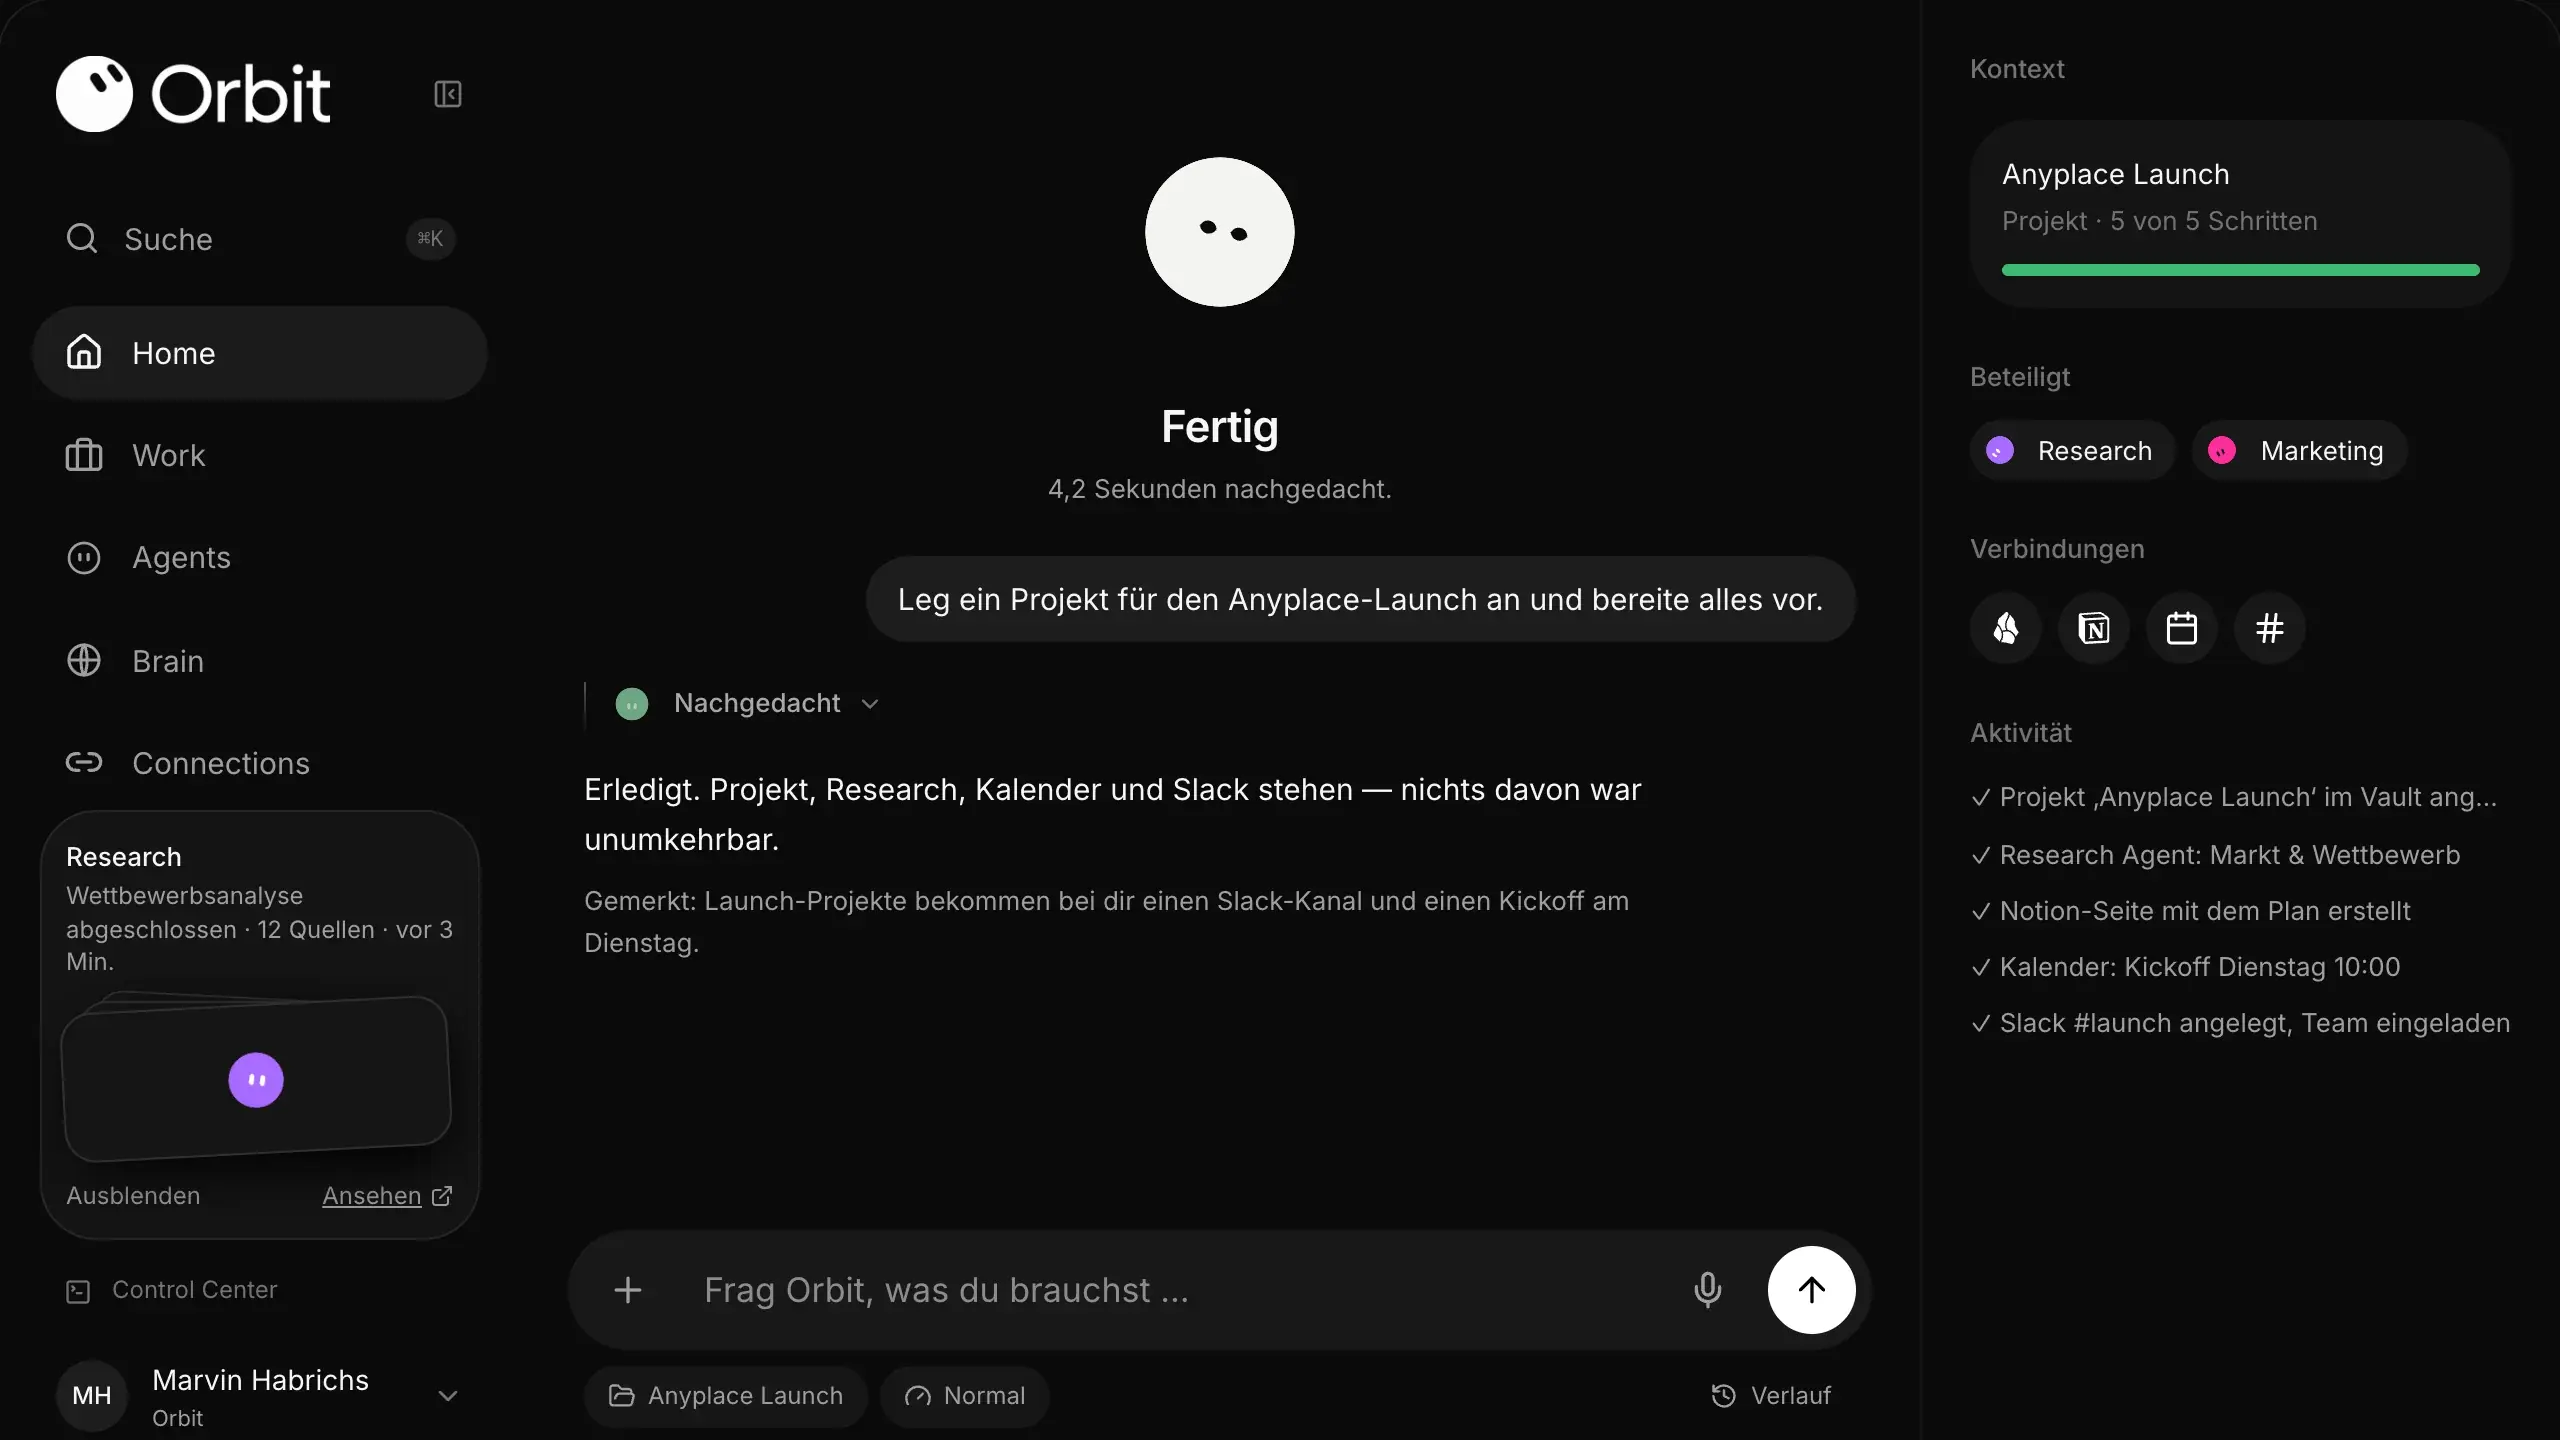2560x1440 pixels.
Task: Click Ausblenden on Research card
Action: [x=133, y=1196]
